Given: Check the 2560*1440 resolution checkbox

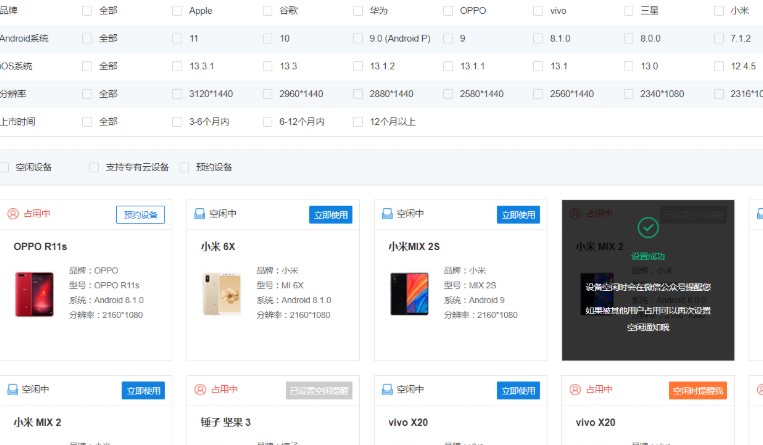Looking at the screenshot, I should click(x=538, y=94).
